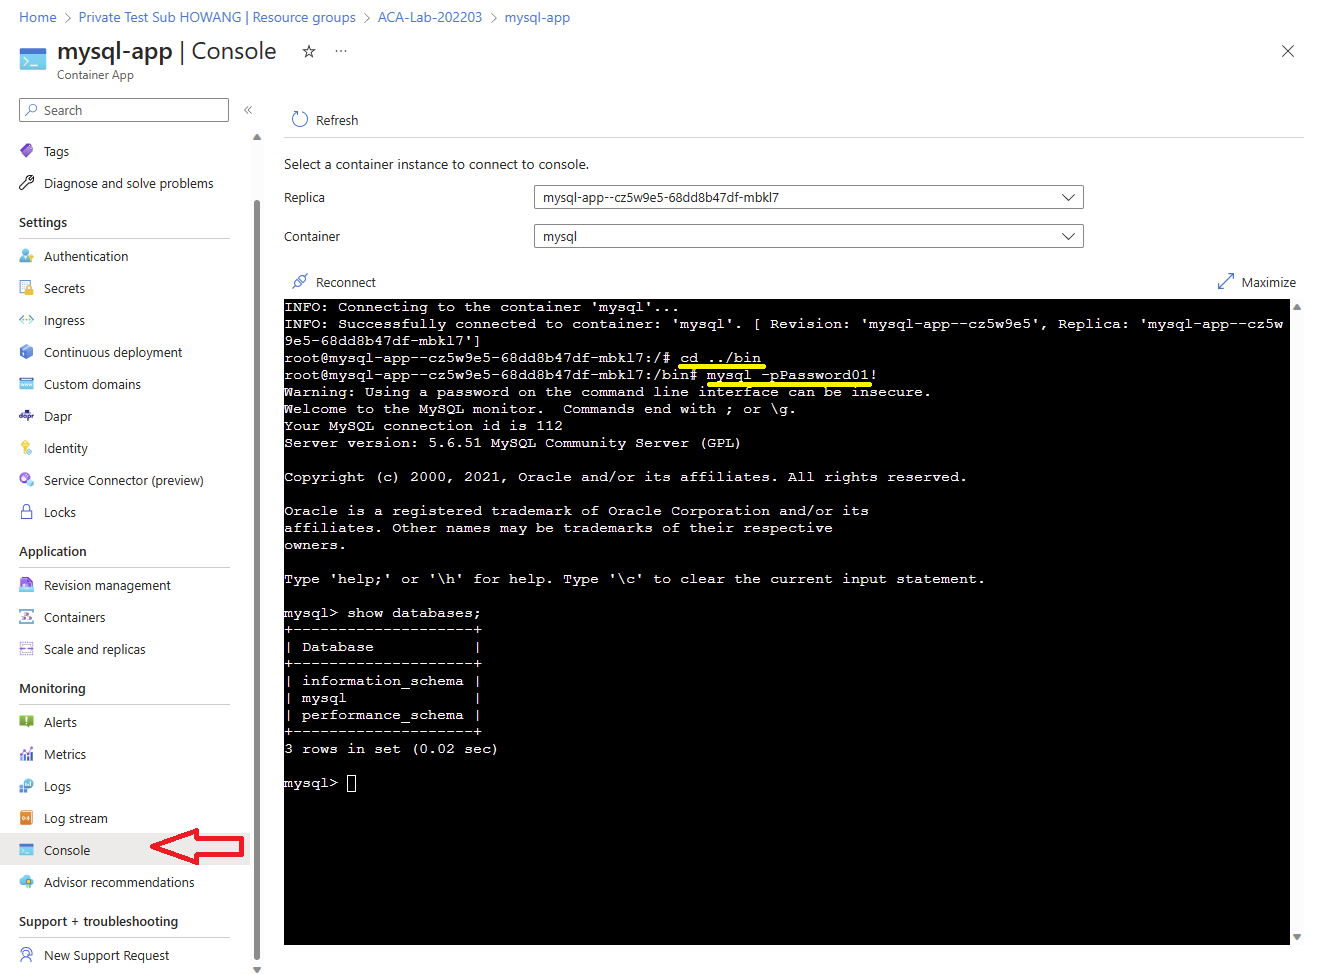Viewport: 1323px width, 974px height.
Task: Collapse the sidebar with the double chevron
Action: (x=248, y=110)
